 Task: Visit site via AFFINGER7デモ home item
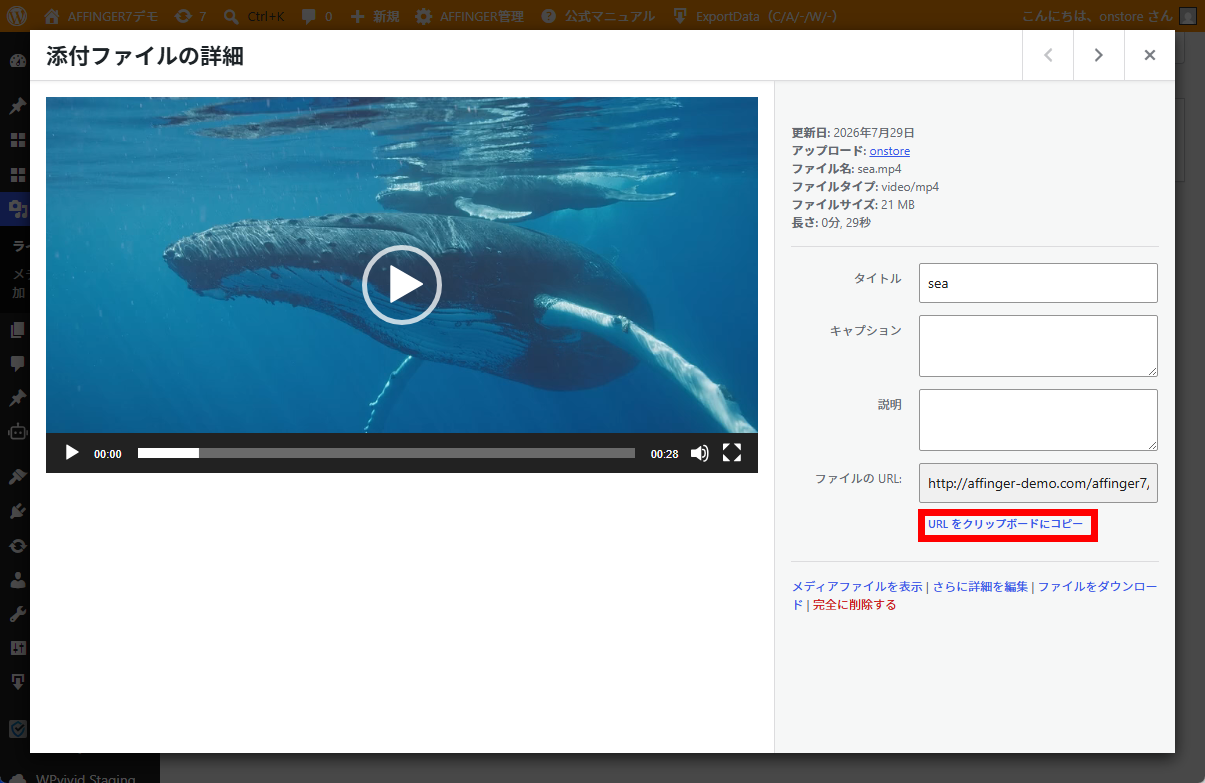pos(102,16)
